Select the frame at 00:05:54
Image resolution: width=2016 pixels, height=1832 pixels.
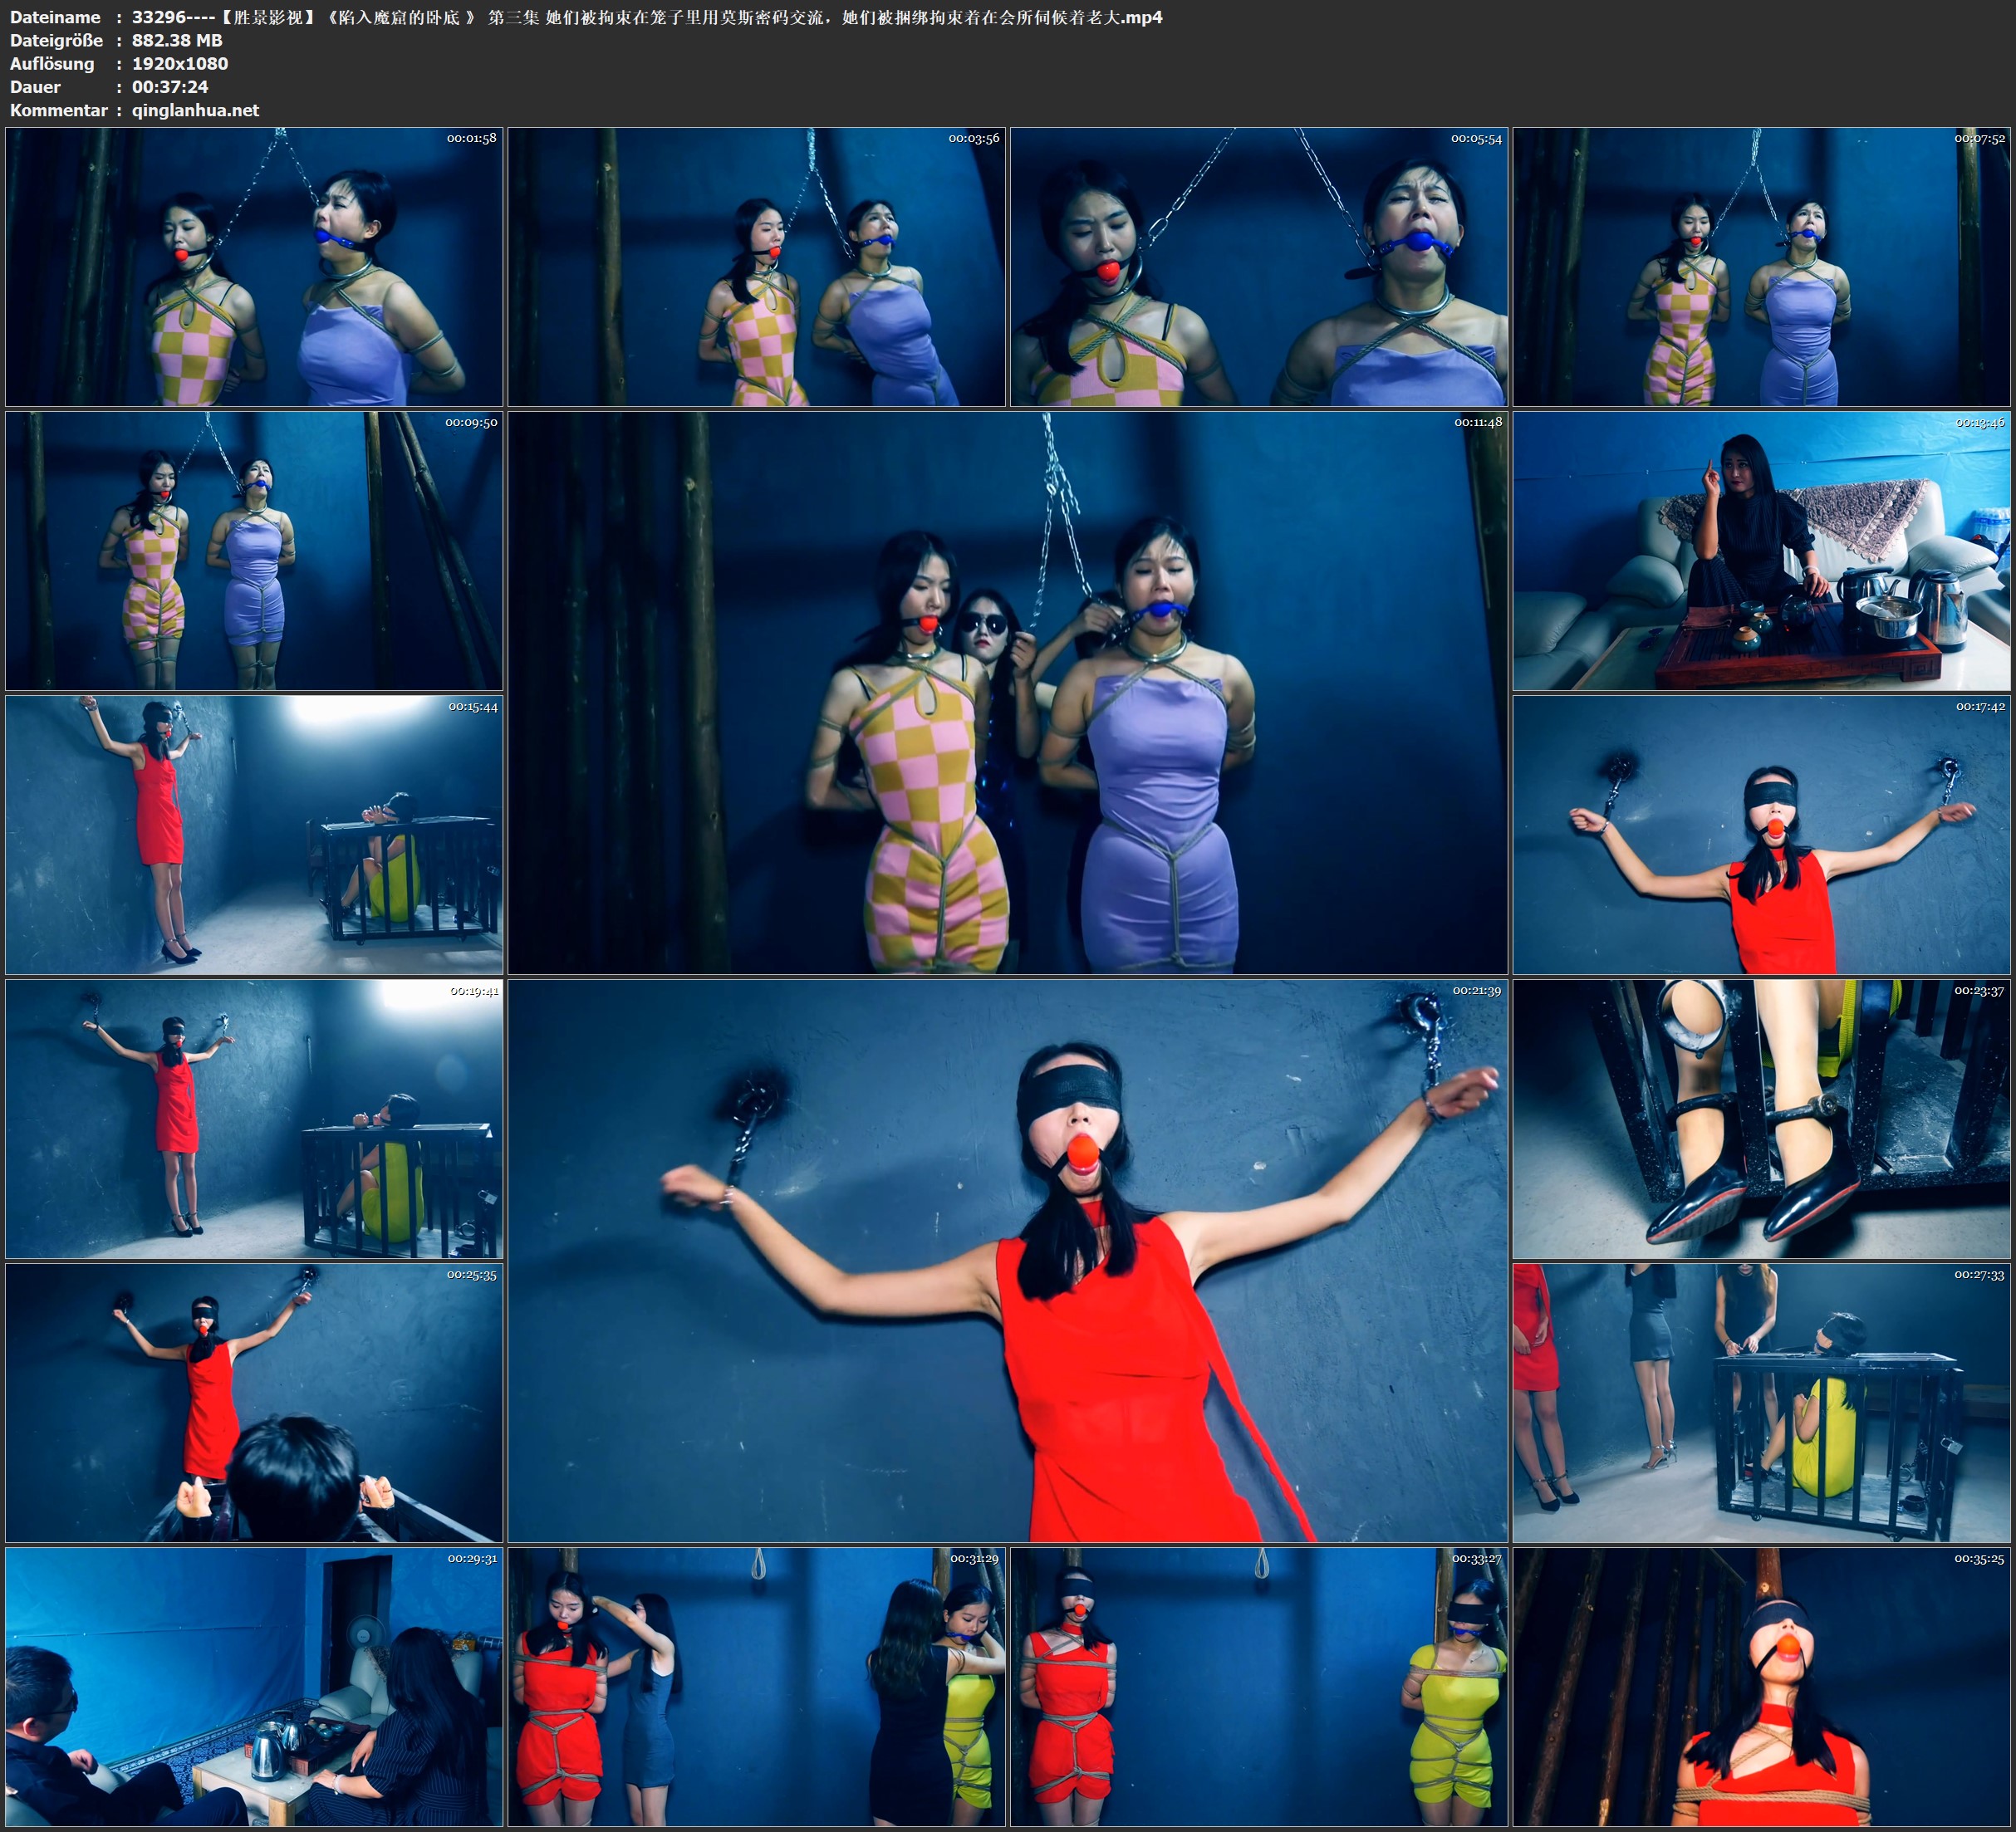click(x=1258, y=266)
